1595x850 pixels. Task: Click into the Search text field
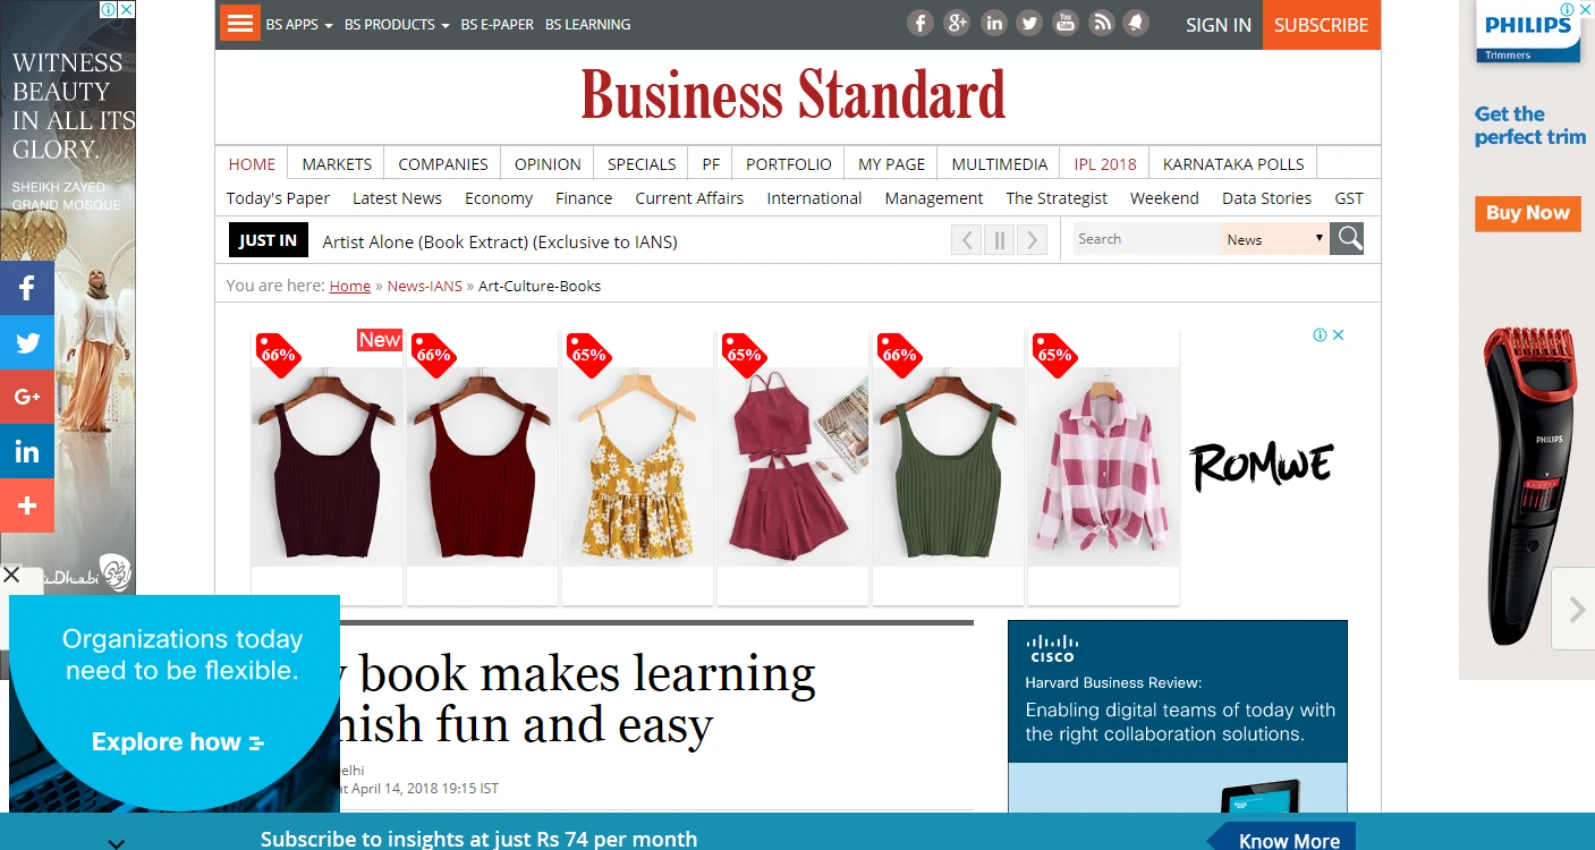coord(1144,239)
